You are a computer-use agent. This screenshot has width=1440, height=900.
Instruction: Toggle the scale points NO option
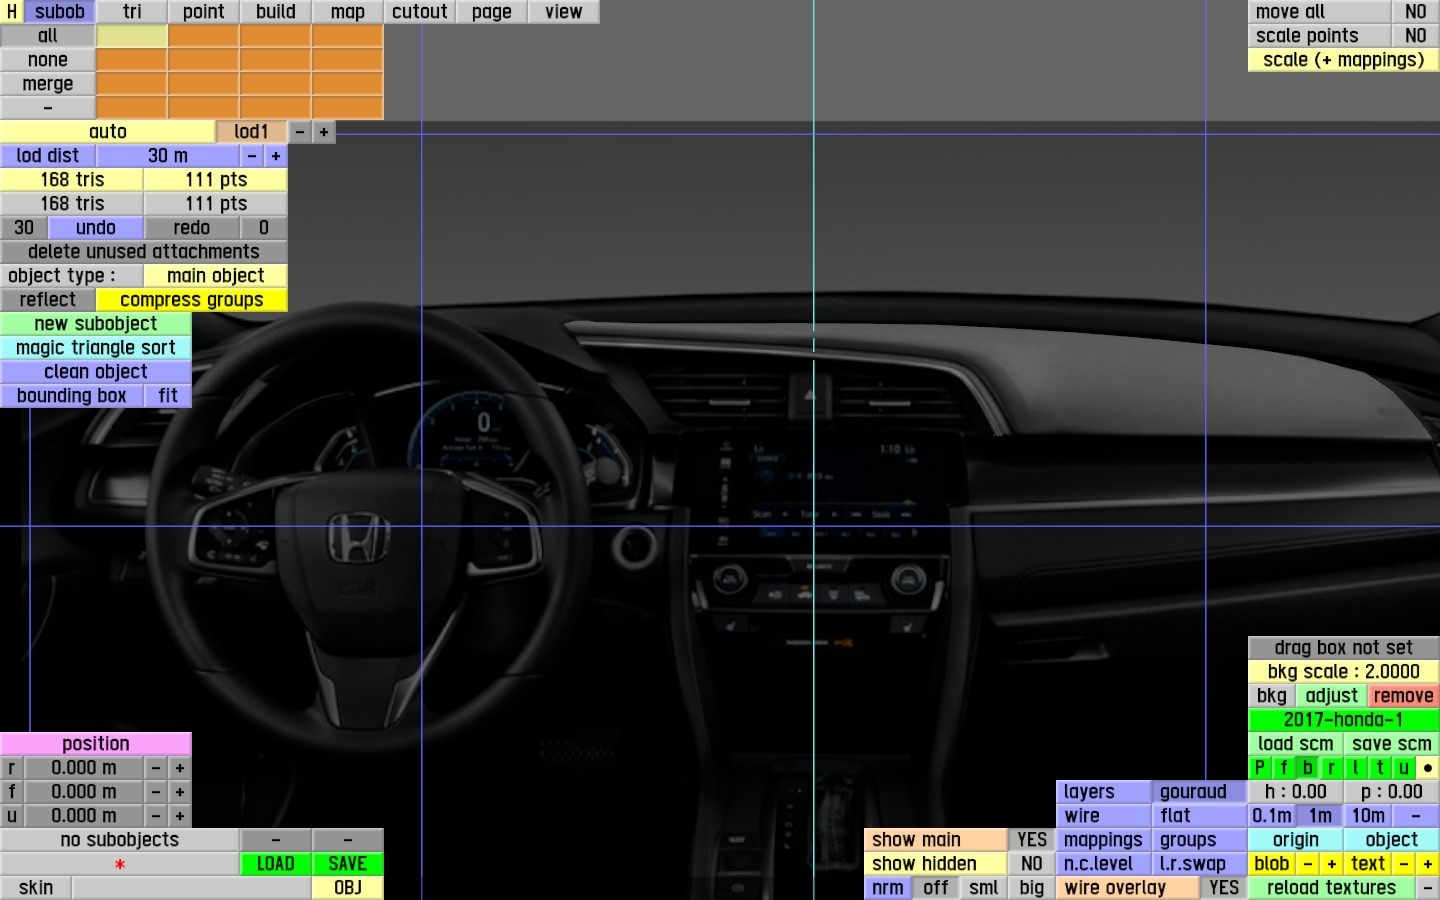(1416, 36)
